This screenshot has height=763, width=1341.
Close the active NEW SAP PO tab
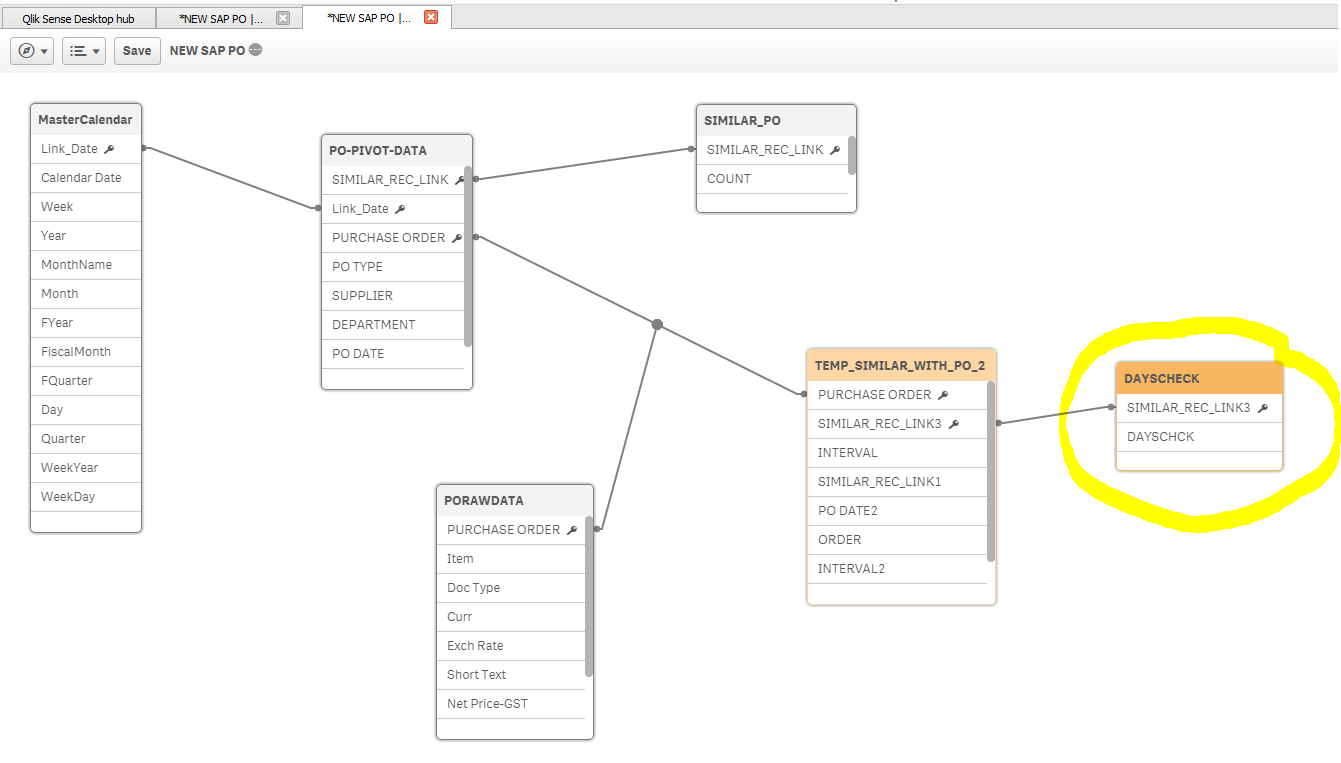tap(431, 17)
